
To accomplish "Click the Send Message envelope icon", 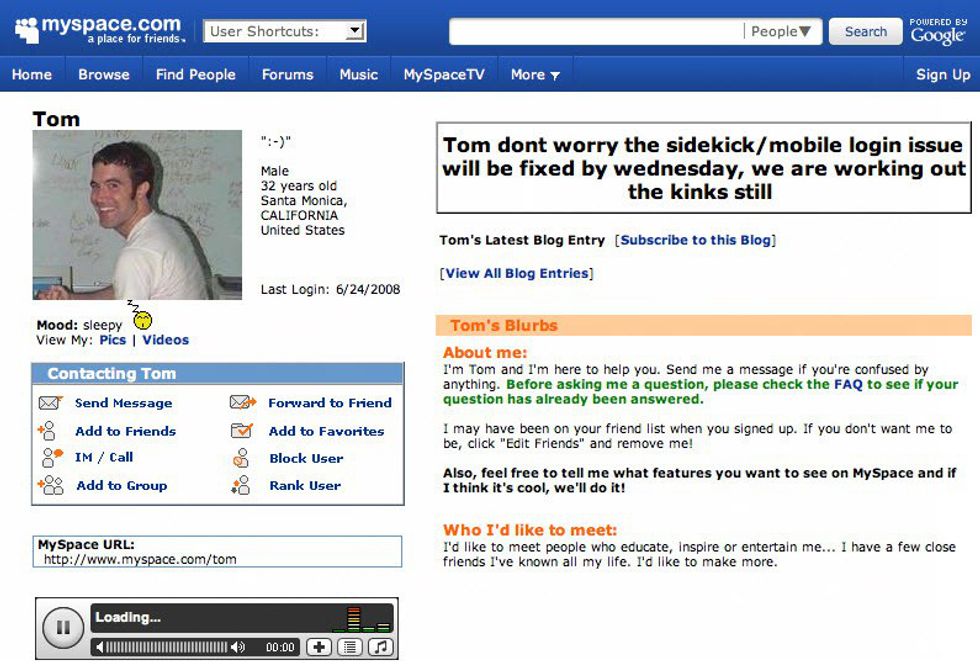I will [x=50, y=403].
